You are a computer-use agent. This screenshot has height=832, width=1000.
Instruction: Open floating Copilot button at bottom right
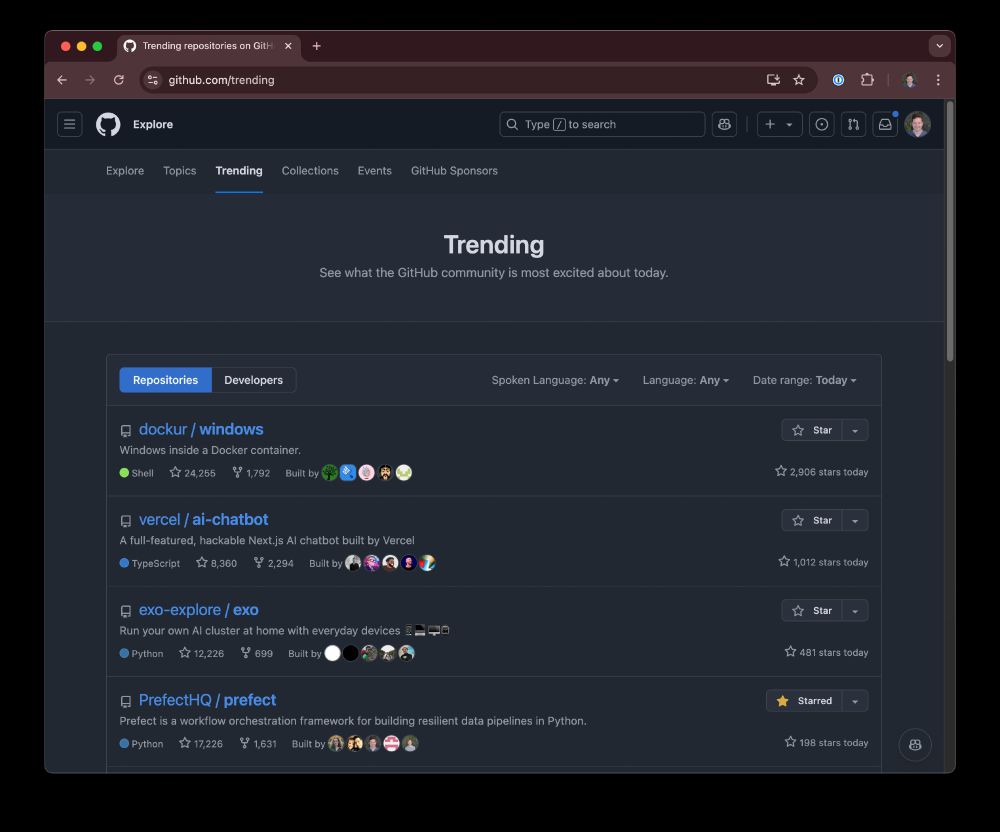[x=915, y=745]
